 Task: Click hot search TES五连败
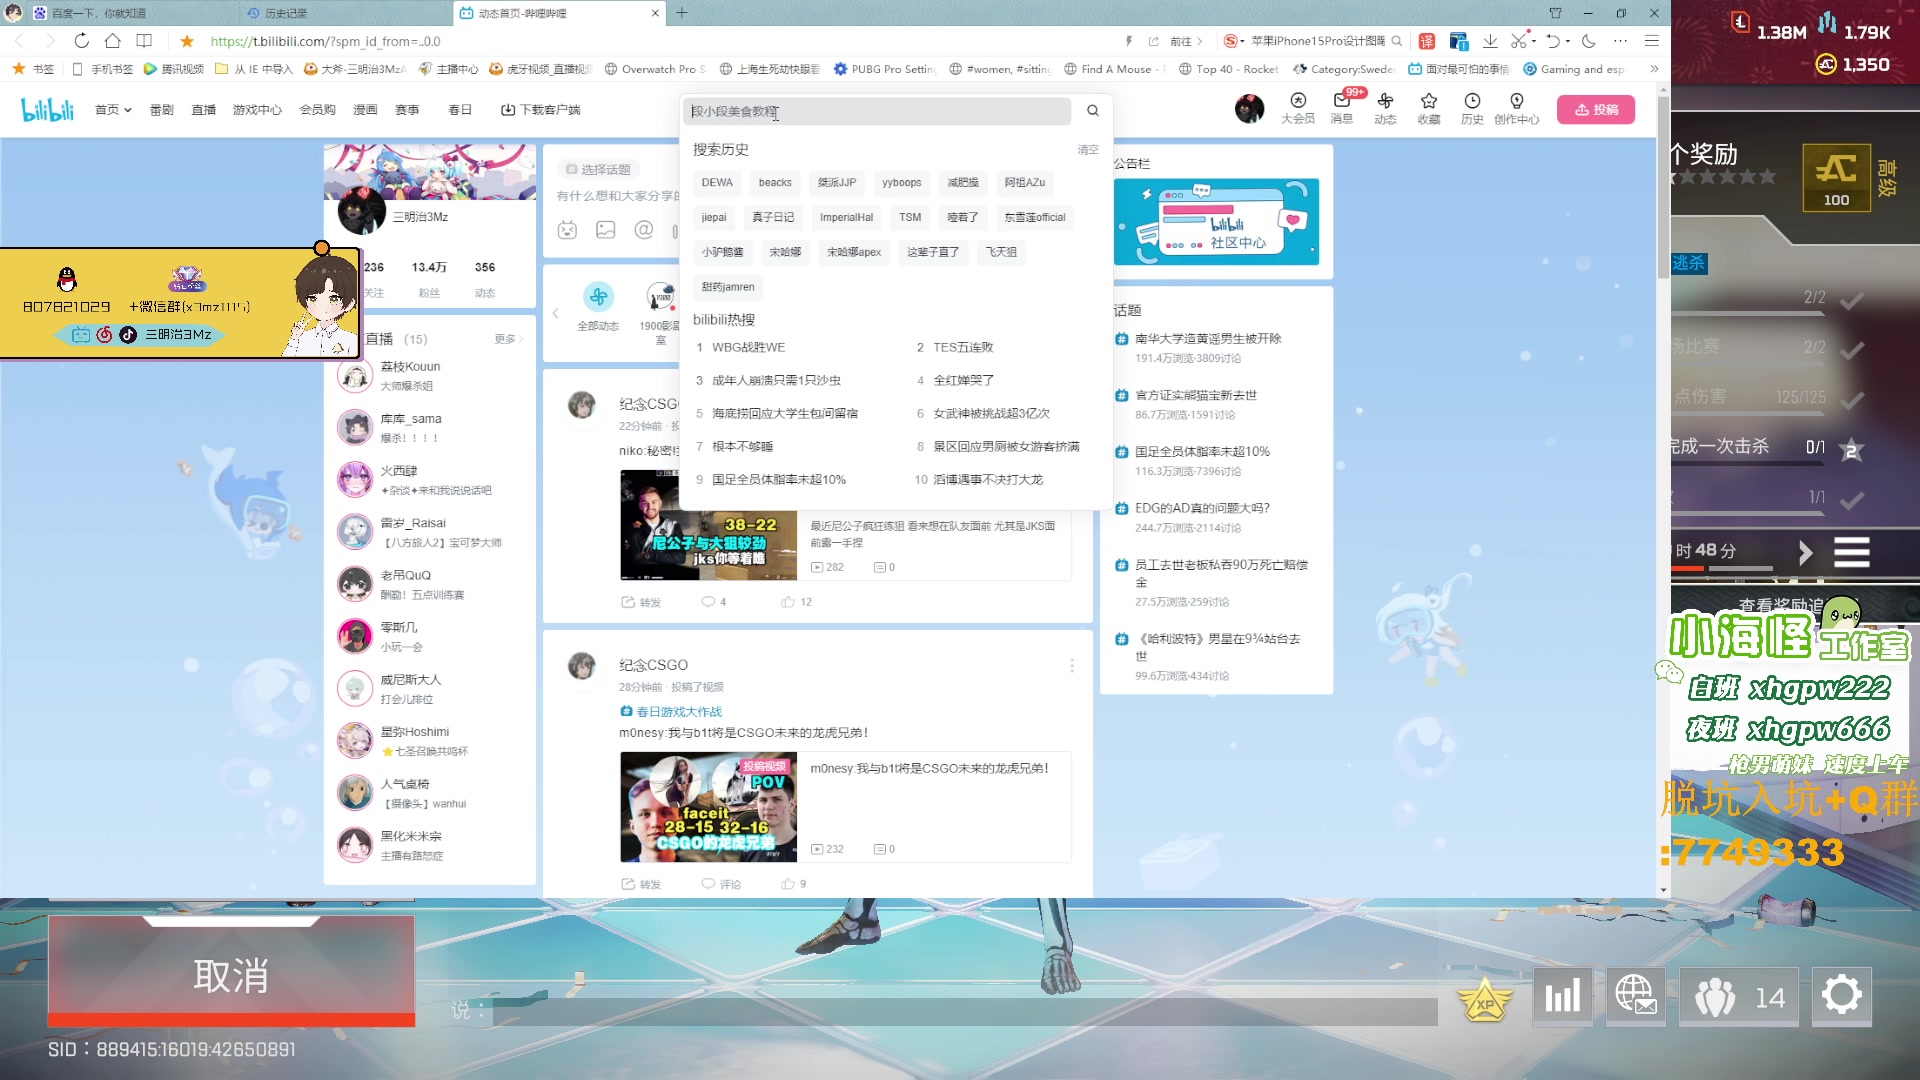[x=963, y=348]
